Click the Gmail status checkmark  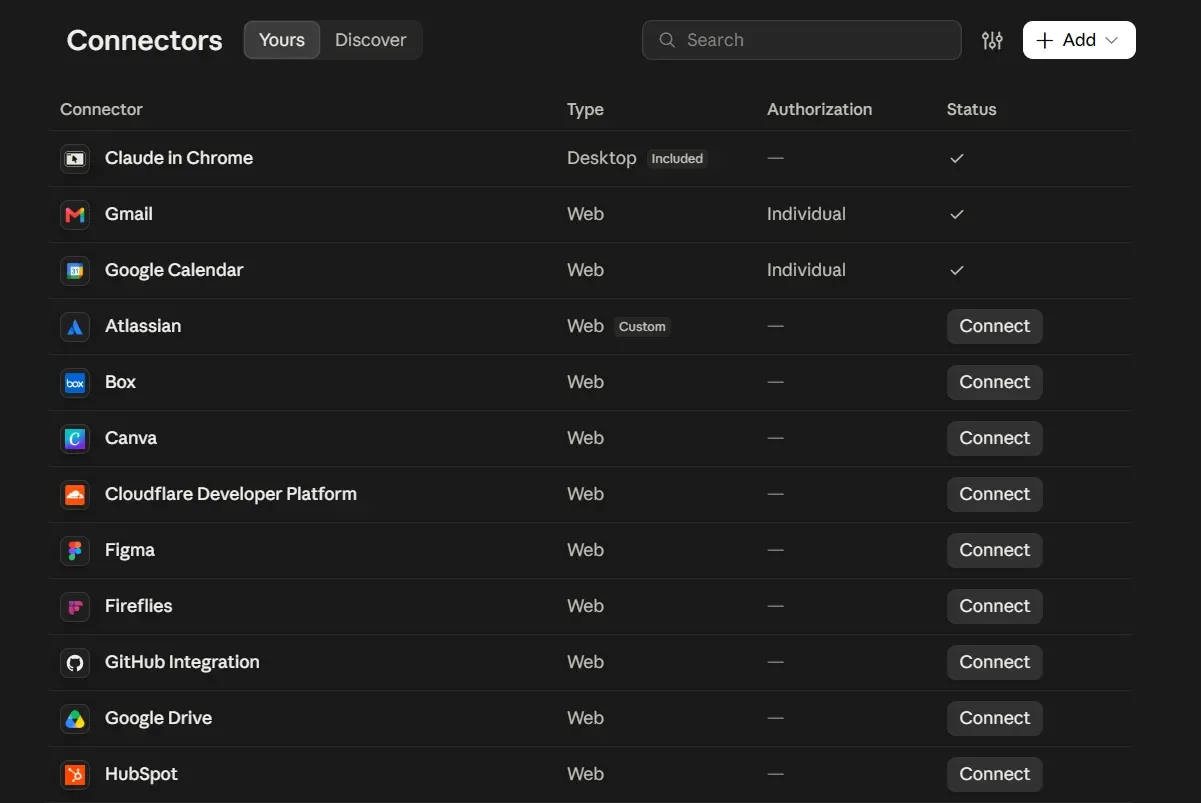pos(957,214)
